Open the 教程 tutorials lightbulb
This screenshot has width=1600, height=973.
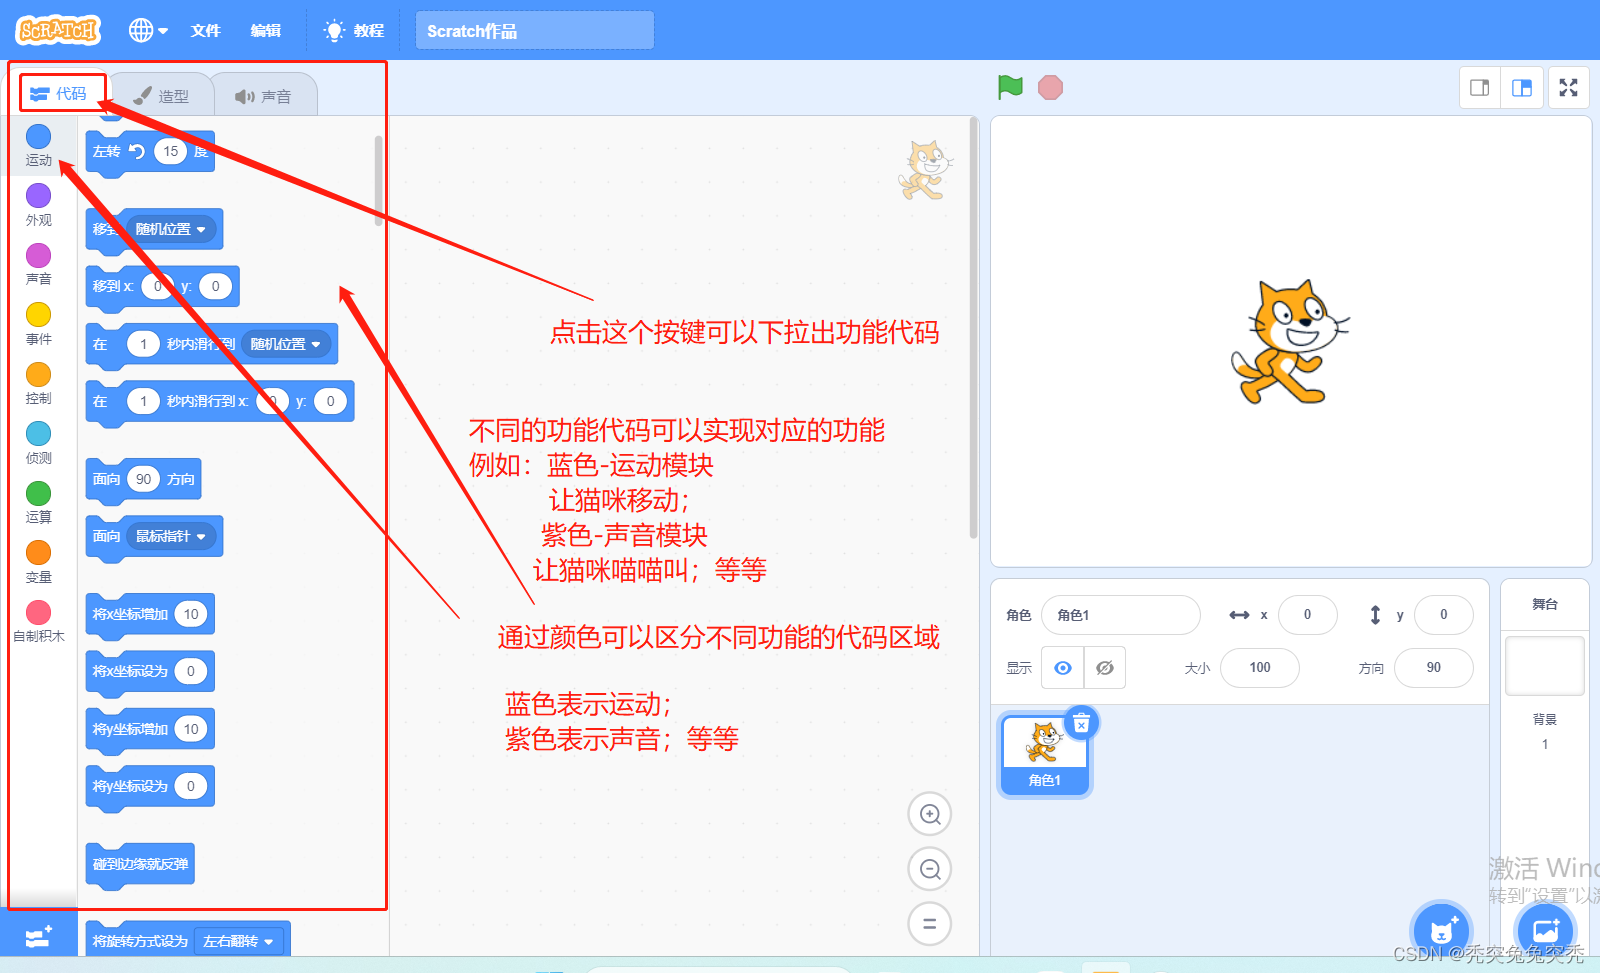click(x=354, y=30)
